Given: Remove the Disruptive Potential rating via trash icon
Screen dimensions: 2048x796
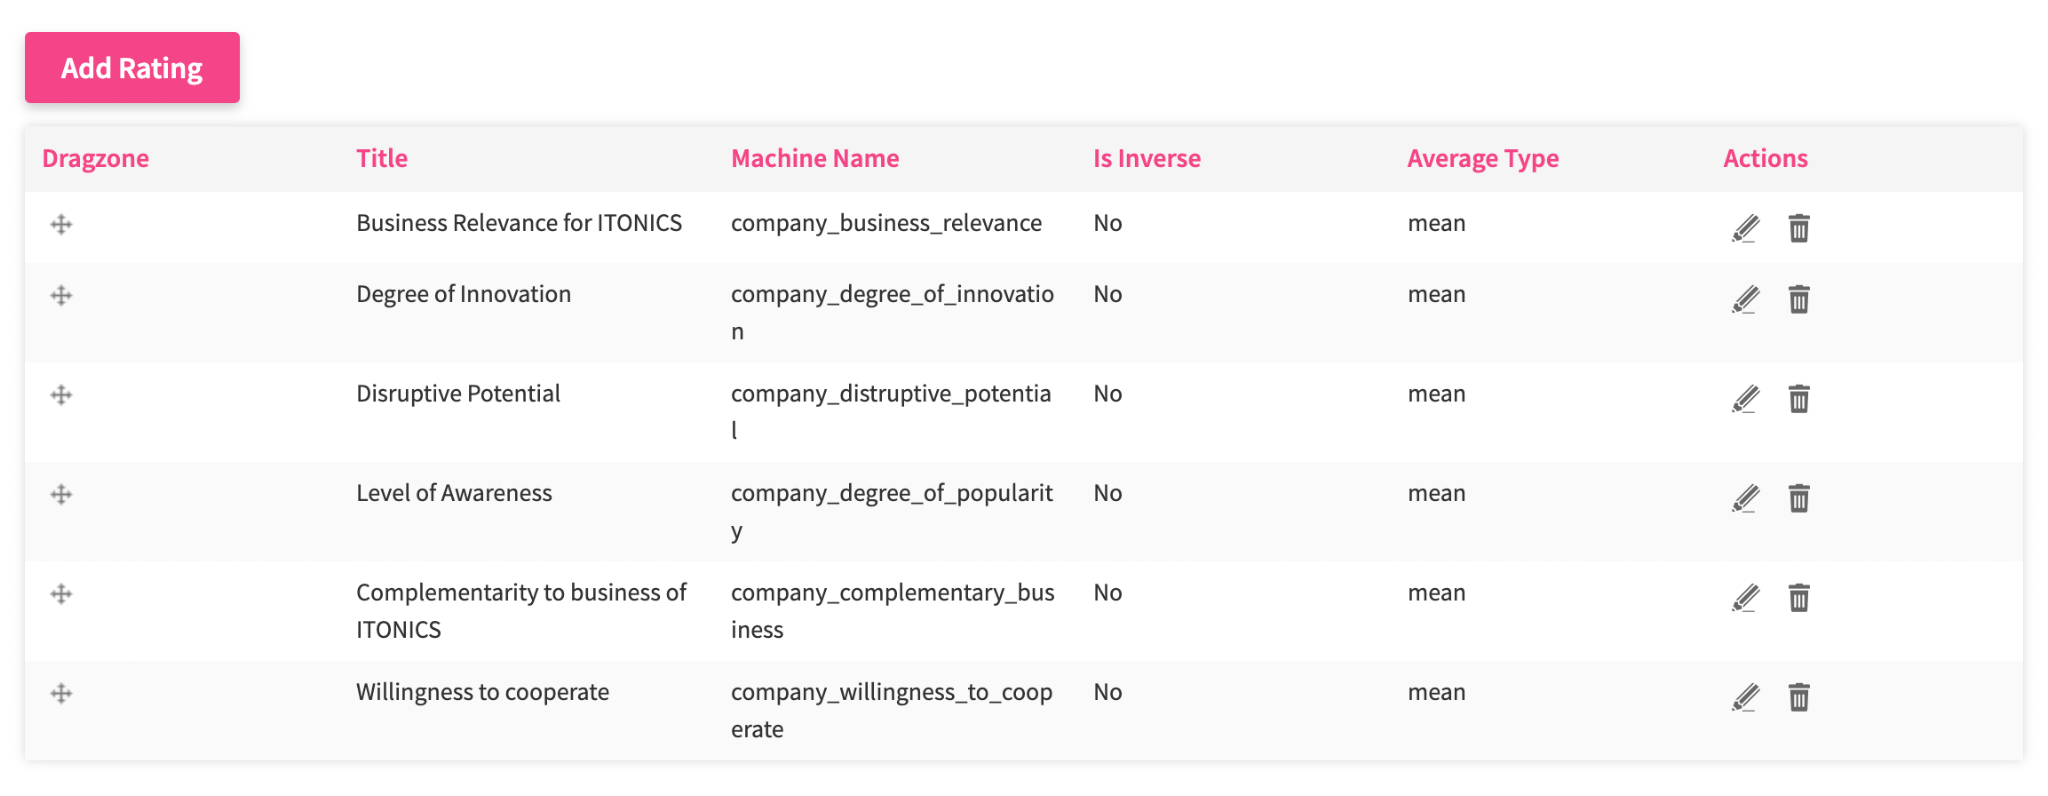Looking at the screenshot, I should 1799,398.
